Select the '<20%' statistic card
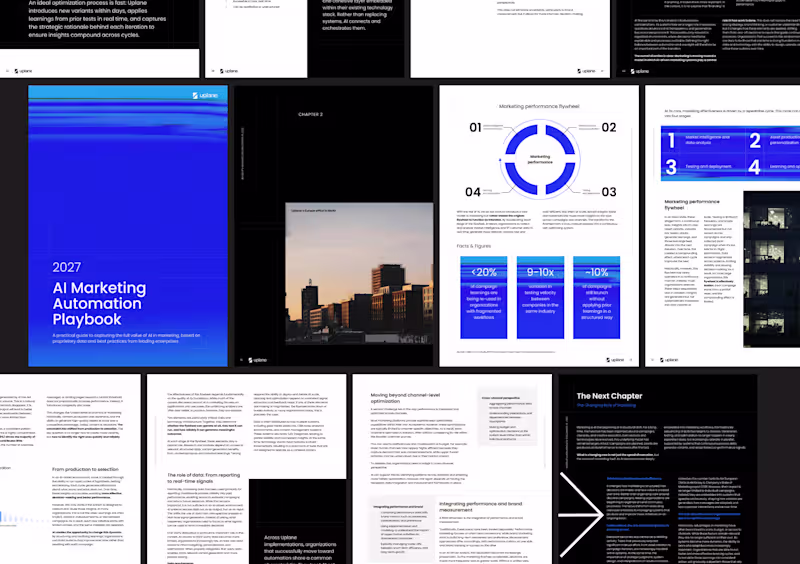800x564 pixels. coord(484,298)
